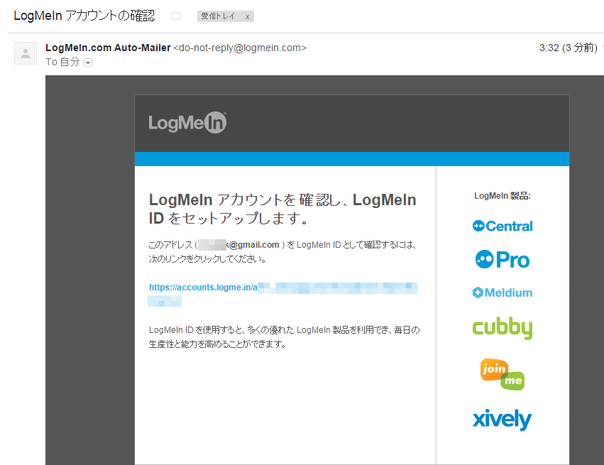Click the join.me product logo
Image resolution: width=604 pixels, height=465 pixels.
502,374
